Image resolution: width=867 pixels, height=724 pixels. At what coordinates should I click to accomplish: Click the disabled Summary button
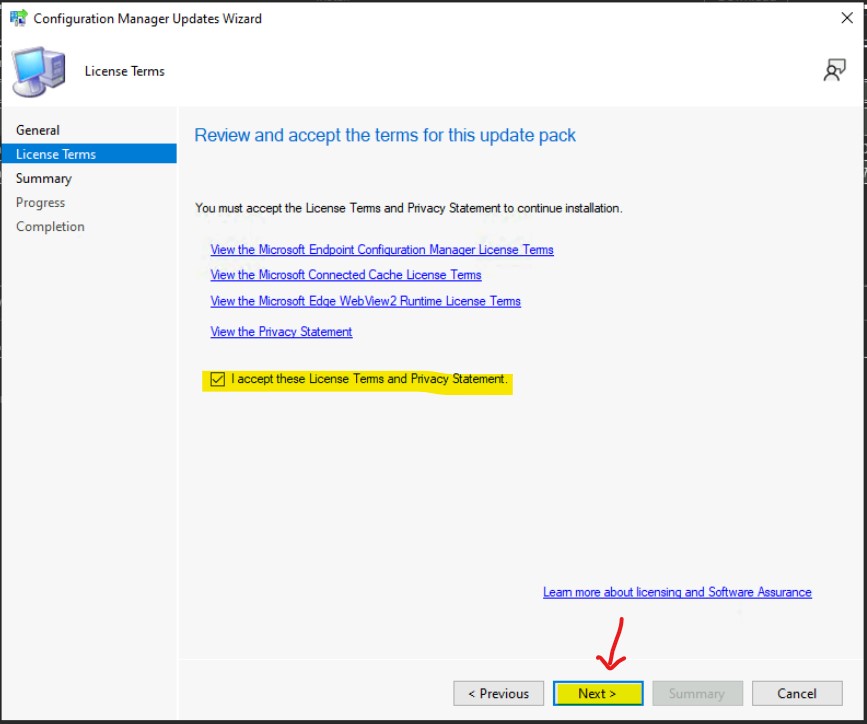(x=697, y=694)
